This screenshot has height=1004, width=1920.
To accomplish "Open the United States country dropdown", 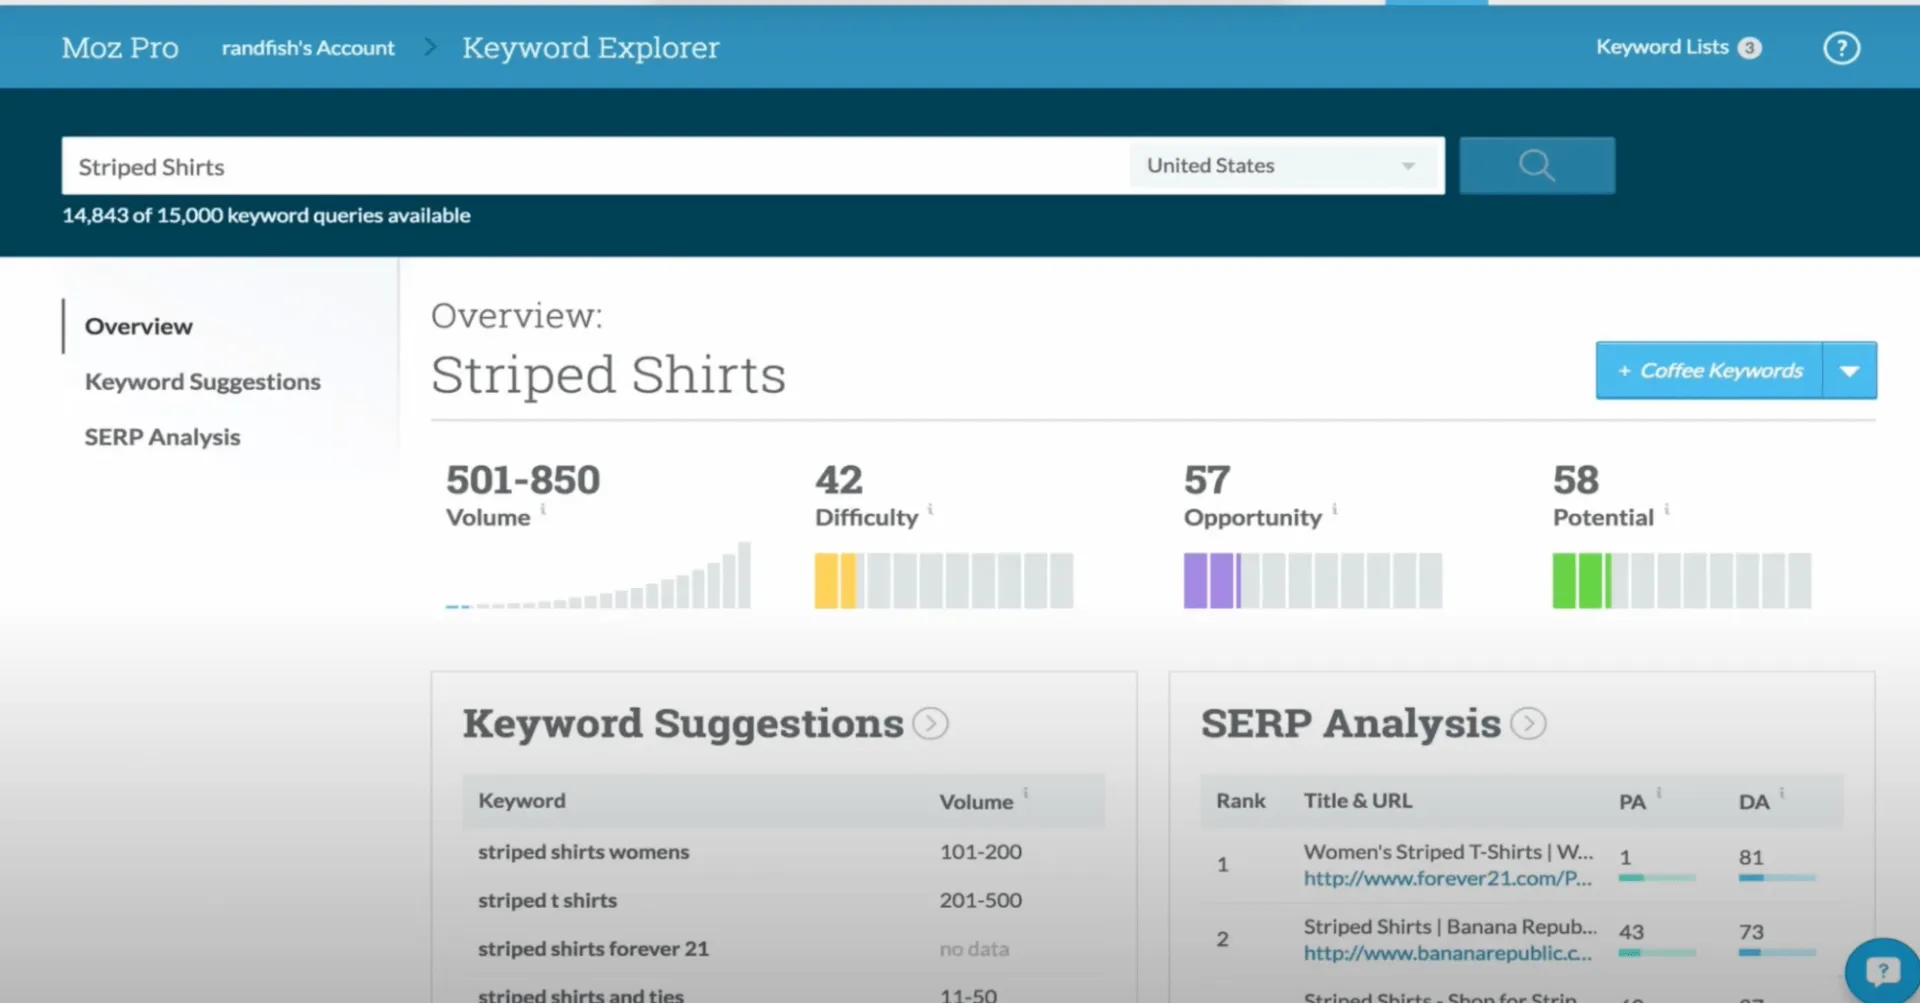I will click(1285, 165).
